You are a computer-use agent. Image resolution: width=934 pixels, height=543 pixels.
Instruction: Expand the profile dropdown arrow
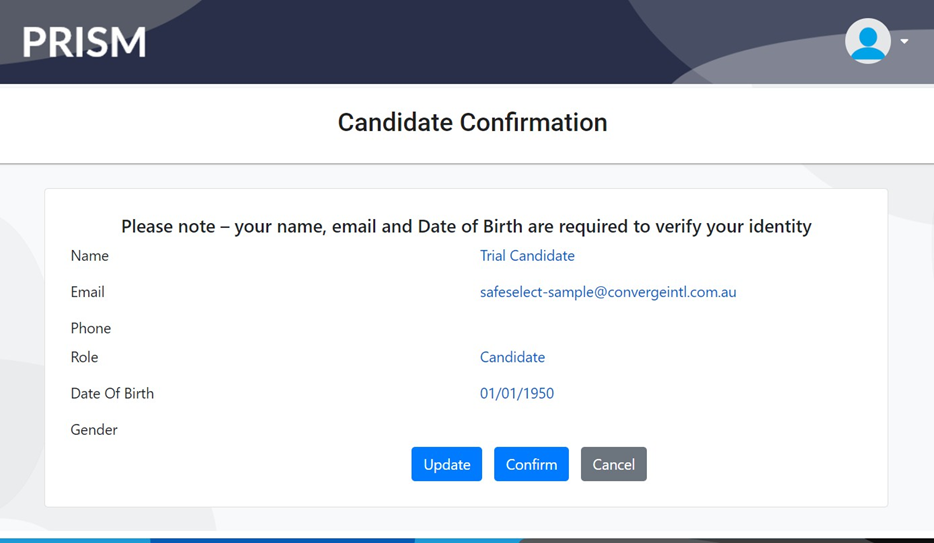click(904, 42)
